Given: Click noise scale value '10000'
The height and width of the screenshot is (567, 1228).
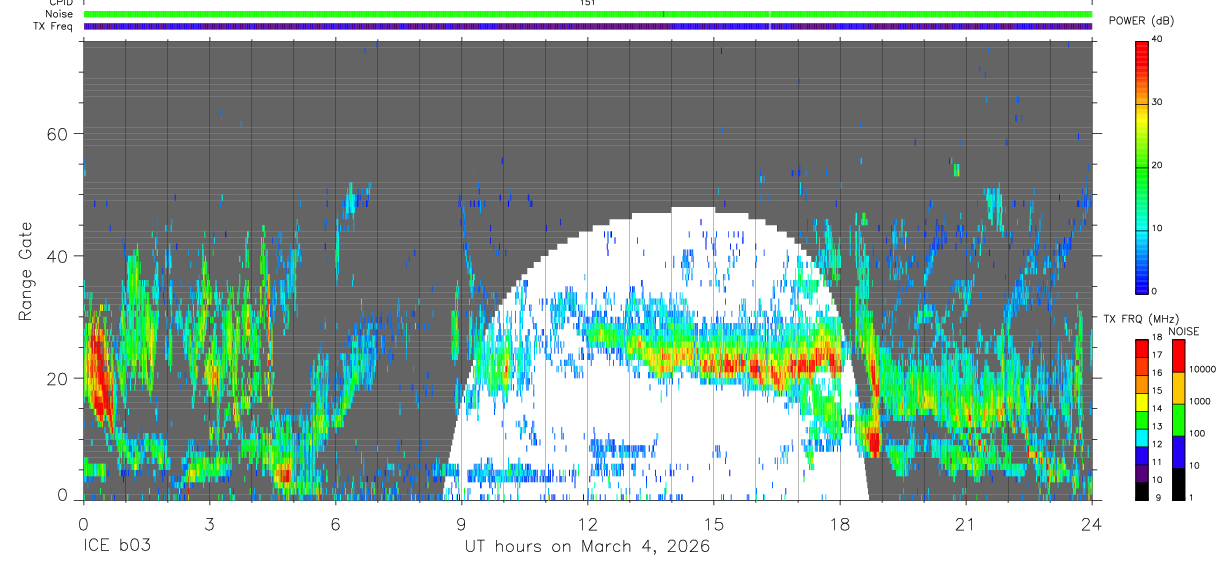Looking at the screenshot, I should (x=1203, y=369).
